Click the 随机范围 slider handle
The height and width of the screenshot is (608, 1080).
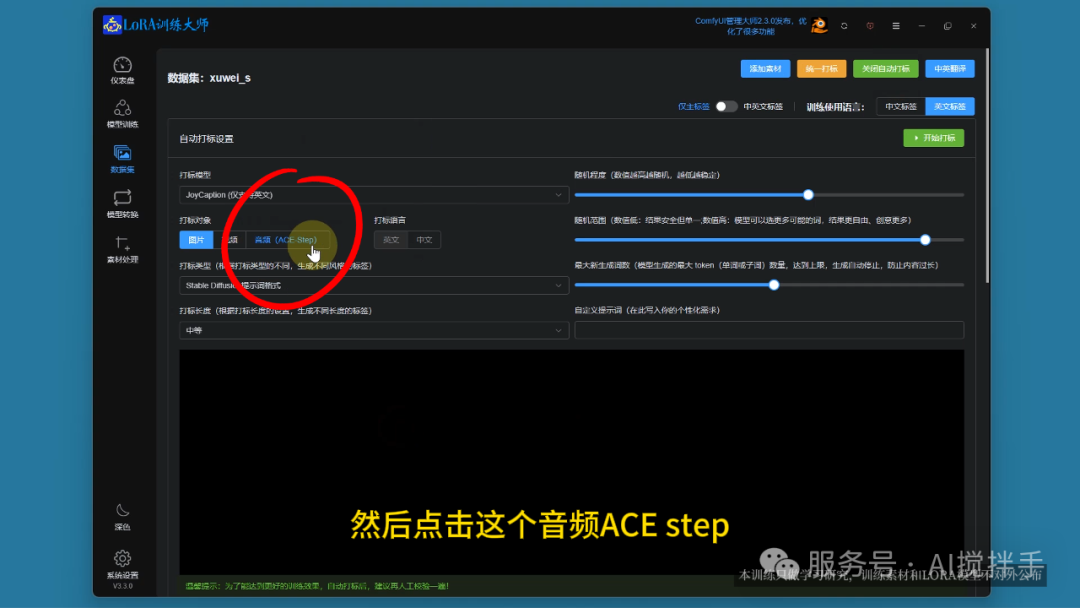[x=925, y=240]
